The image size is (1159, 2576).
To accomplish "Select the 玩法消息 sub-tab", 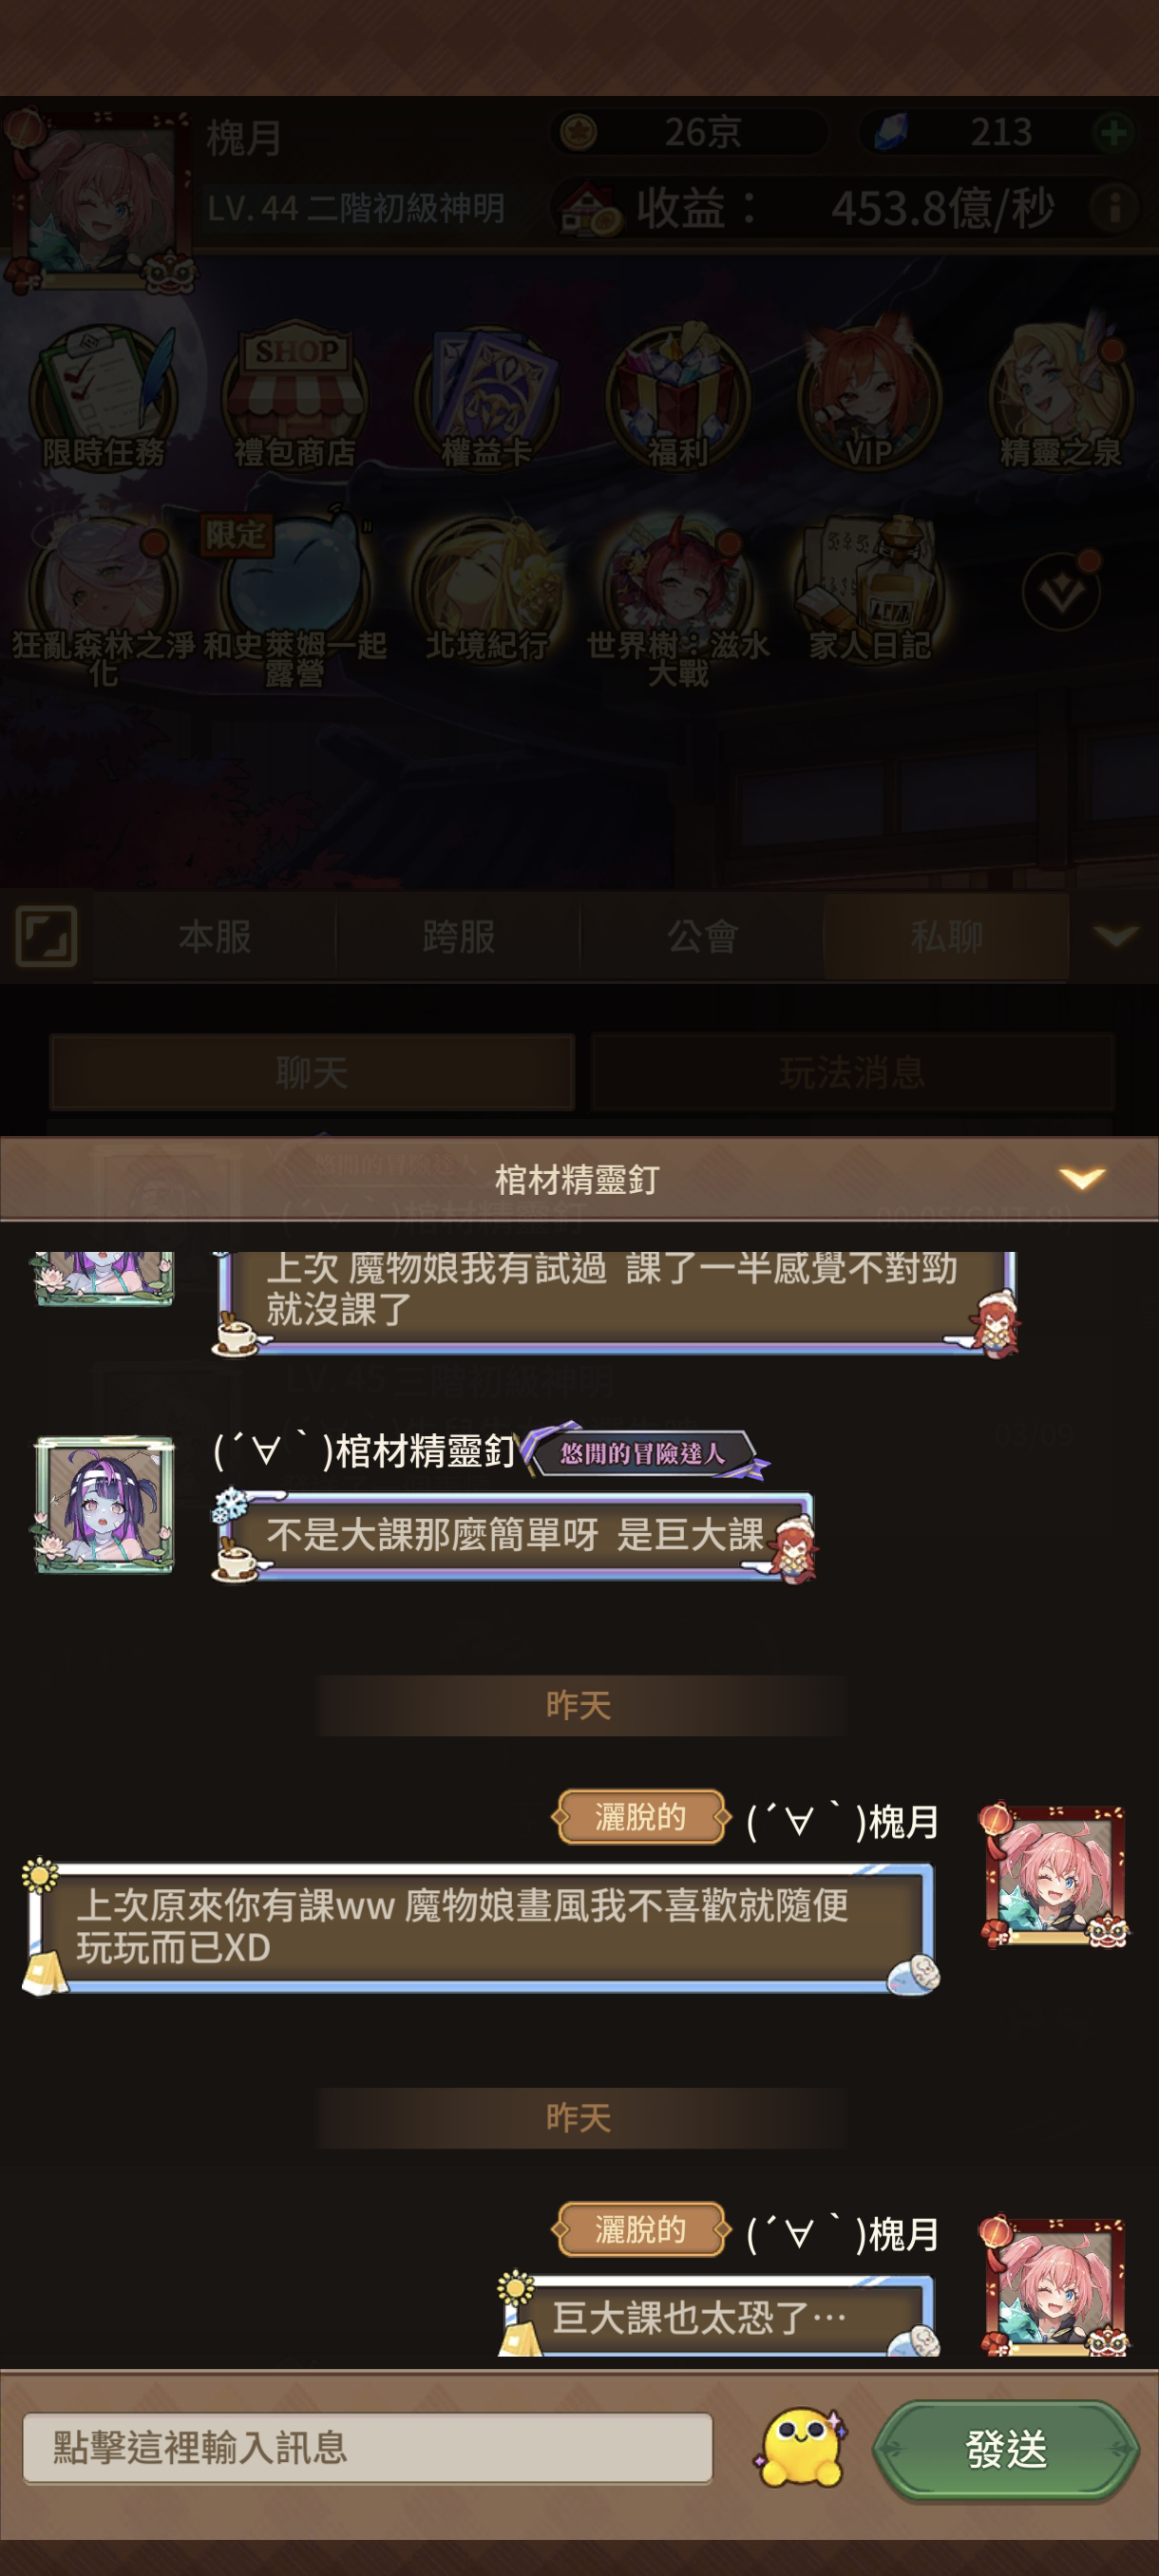I will click(x=852, y=1073).
